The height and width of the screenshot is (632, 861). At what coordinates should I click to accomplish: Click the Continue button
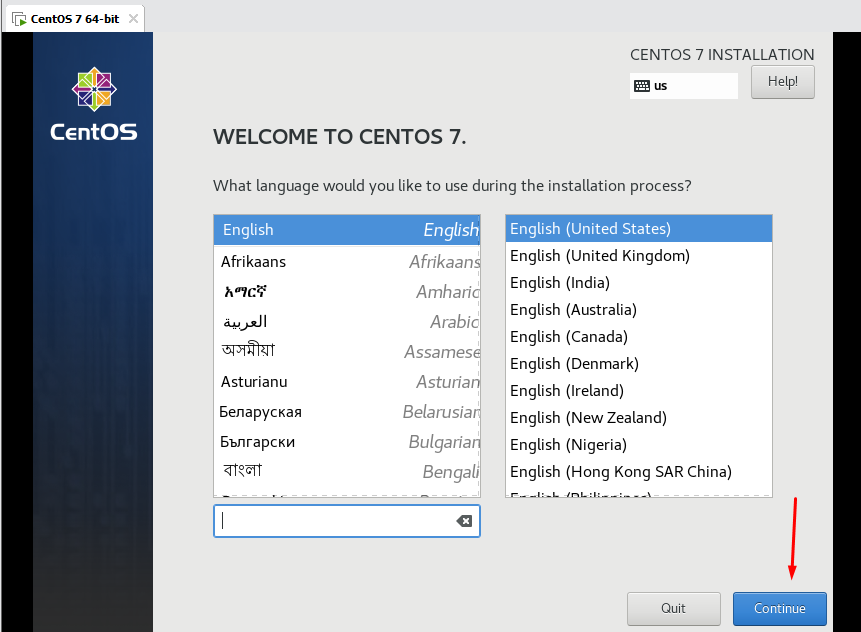(x=779, y=608)
